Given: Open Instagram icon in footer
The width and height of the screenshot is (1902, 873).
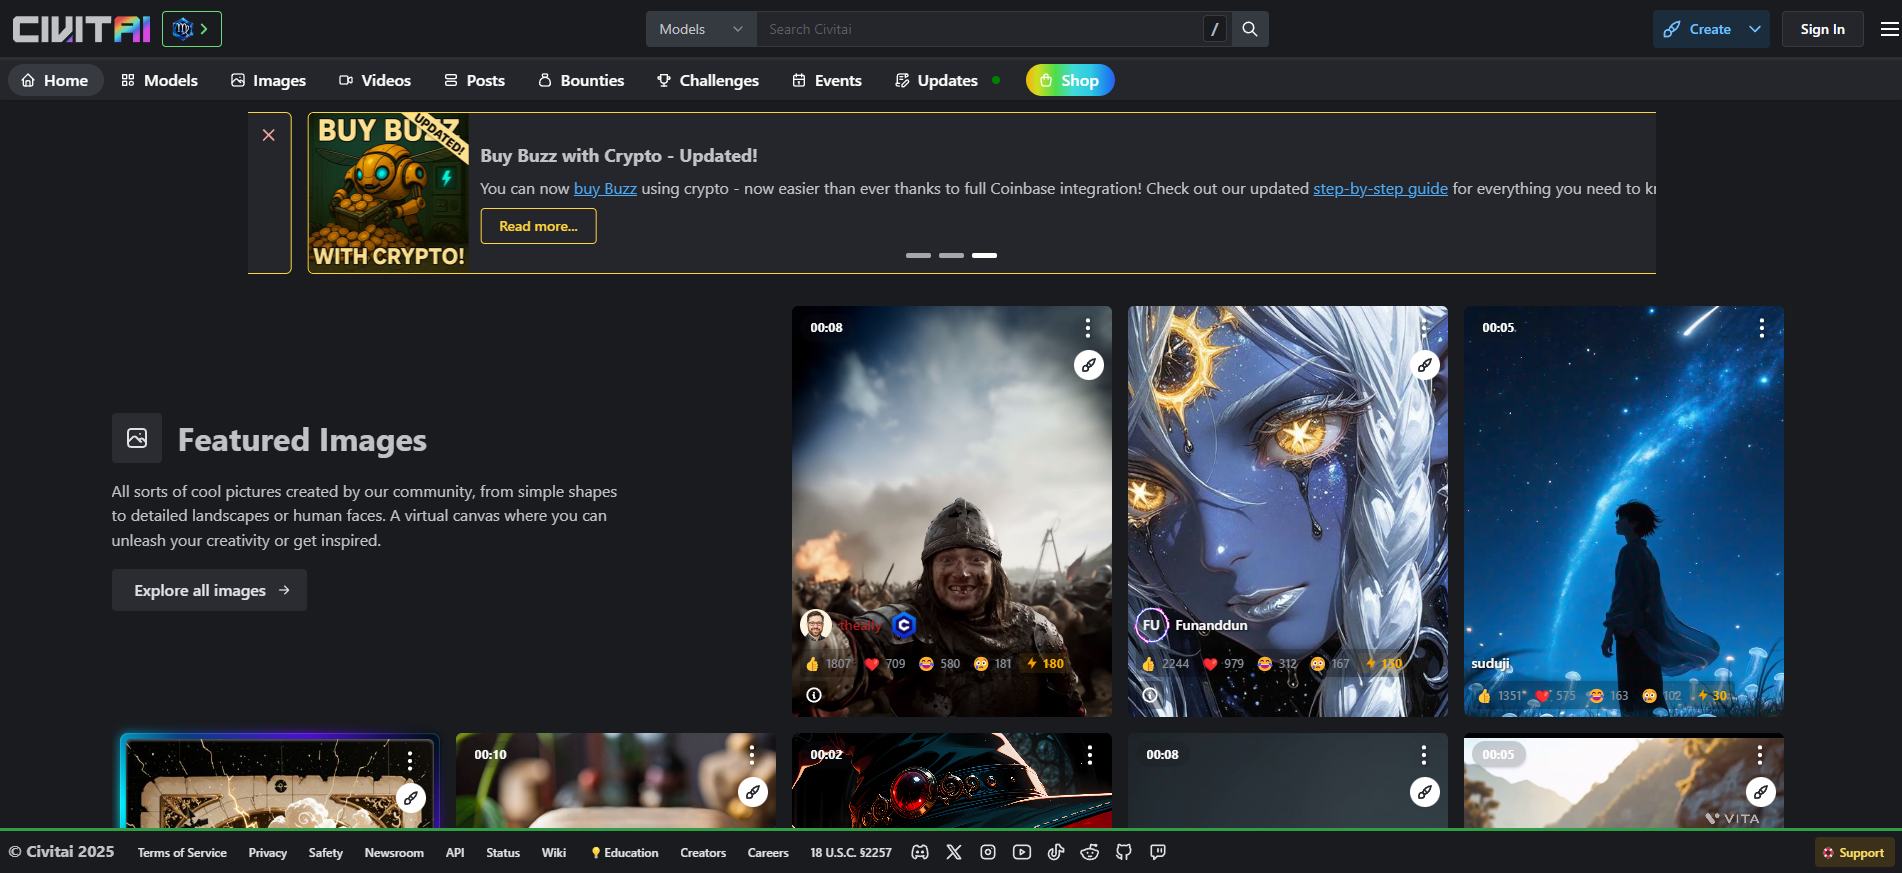Looking at the screenshot, I should pyautogui.click(x=988, y=852).
